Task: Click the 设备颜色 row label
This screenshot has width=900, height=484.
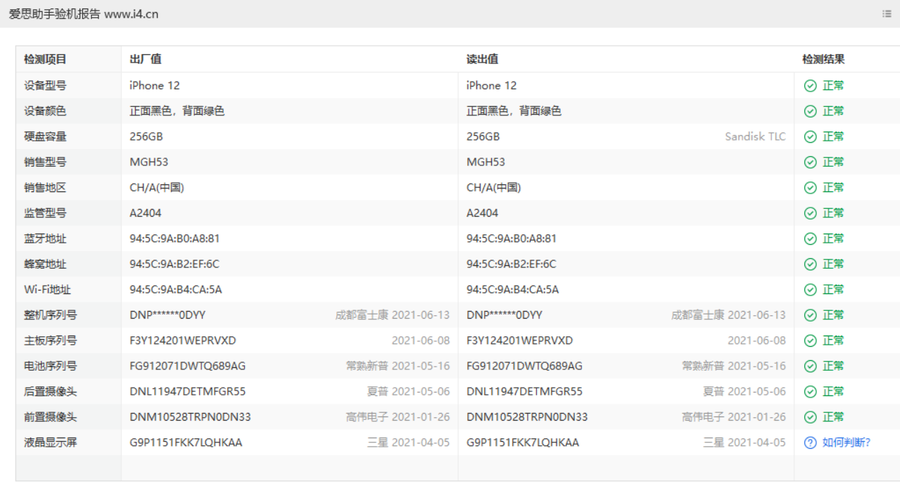Action: point(45,111)
